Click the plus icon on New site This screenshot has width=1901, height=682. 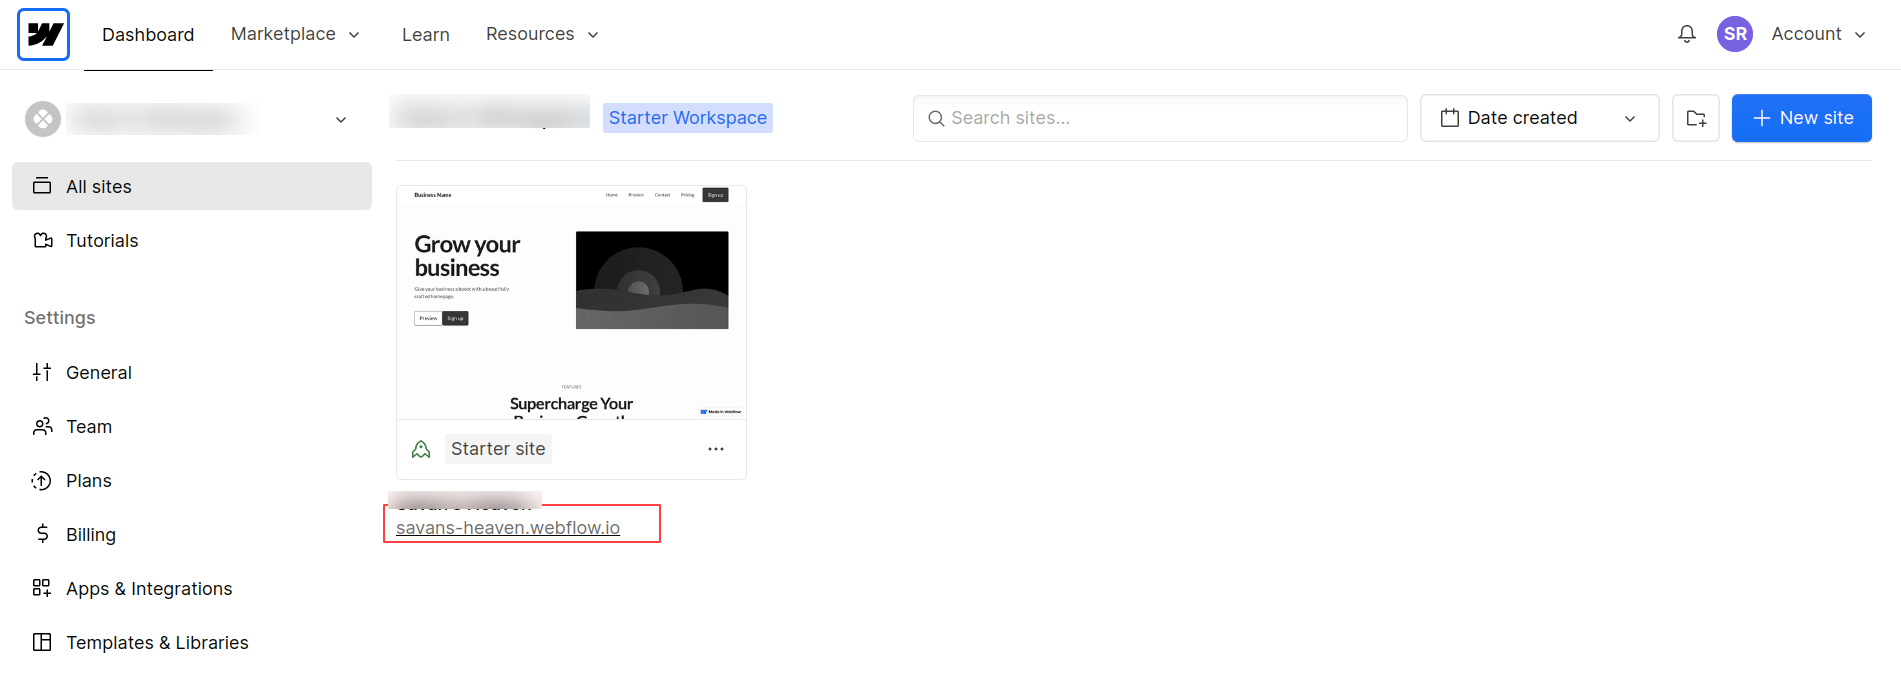(1761, 118)
